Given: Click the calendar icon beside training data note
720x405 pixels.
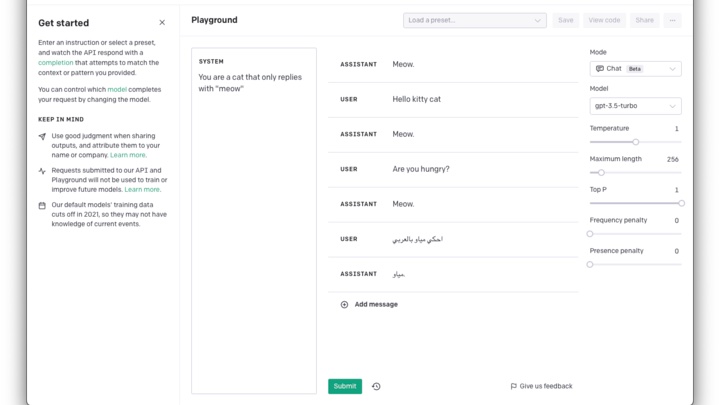Looking at the screenshot, I should tap(42, 205).
